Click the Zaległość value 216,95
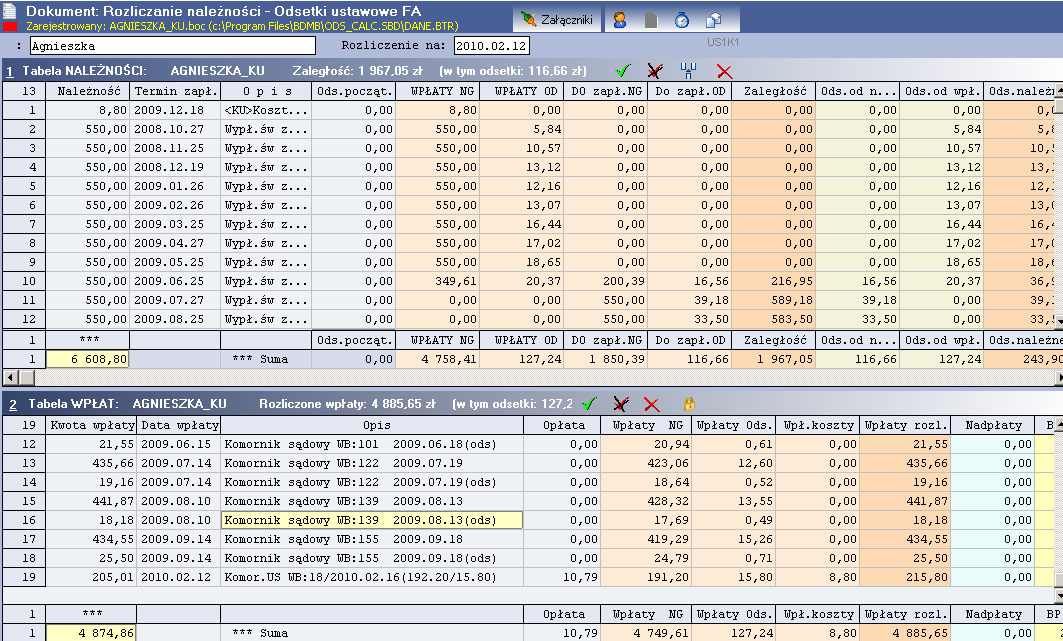This screenshot has height=641, width=1063. pyautogui.click(x=774, y=281)
